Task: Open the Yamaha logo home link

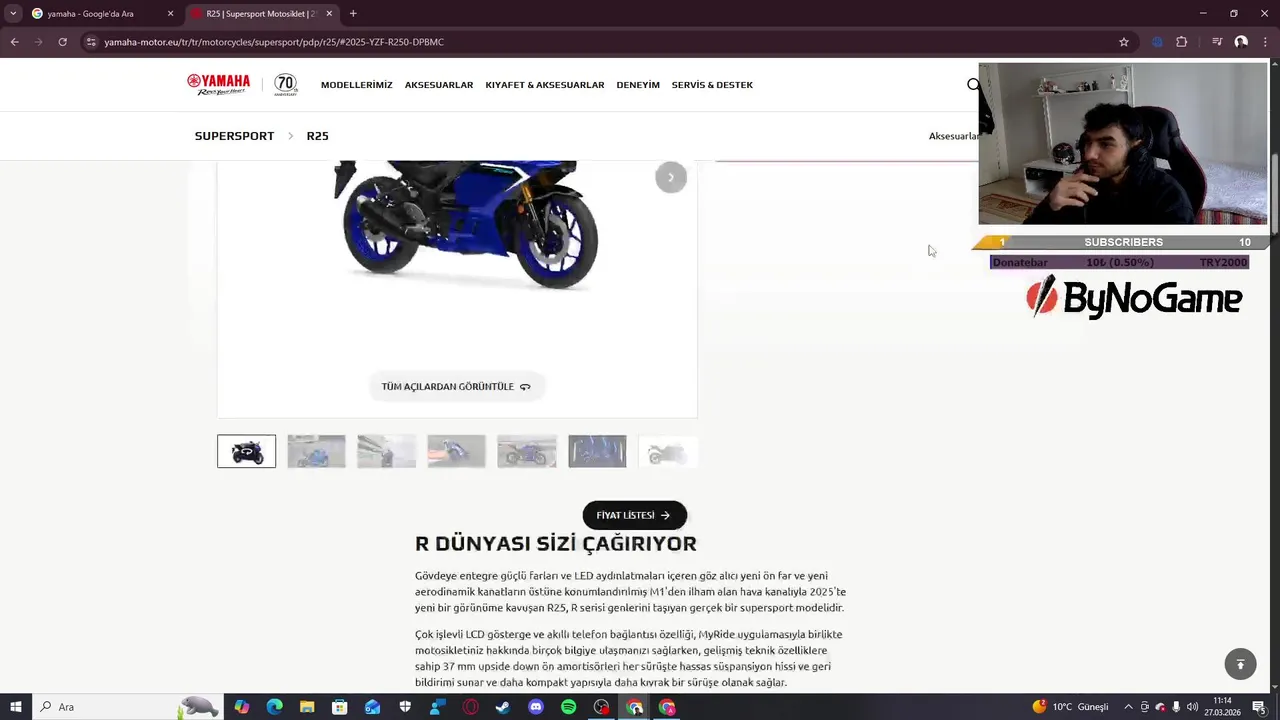Action: point(218,84)
